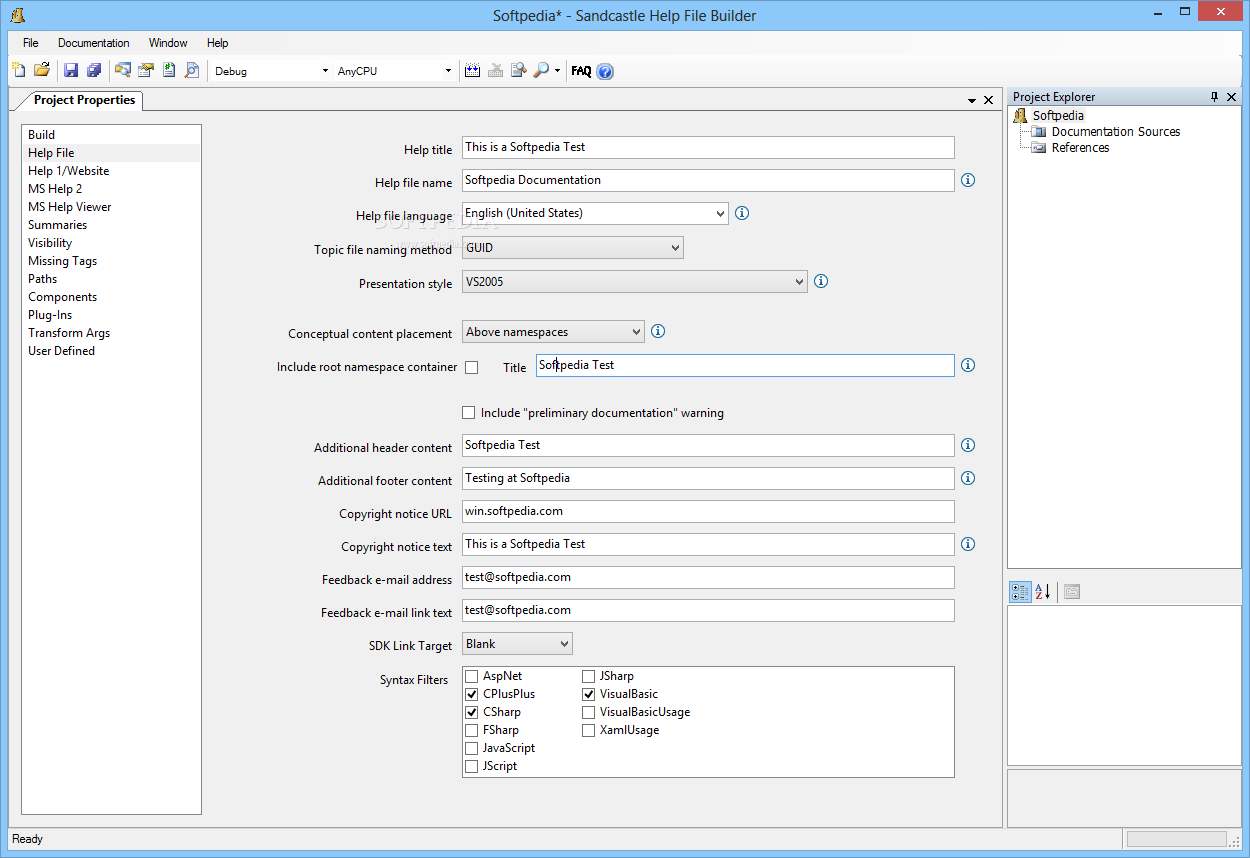This screenshot has width=1250, height=858.
Task: Close the Project Properties document tab
Action: (x=988, y=100)
